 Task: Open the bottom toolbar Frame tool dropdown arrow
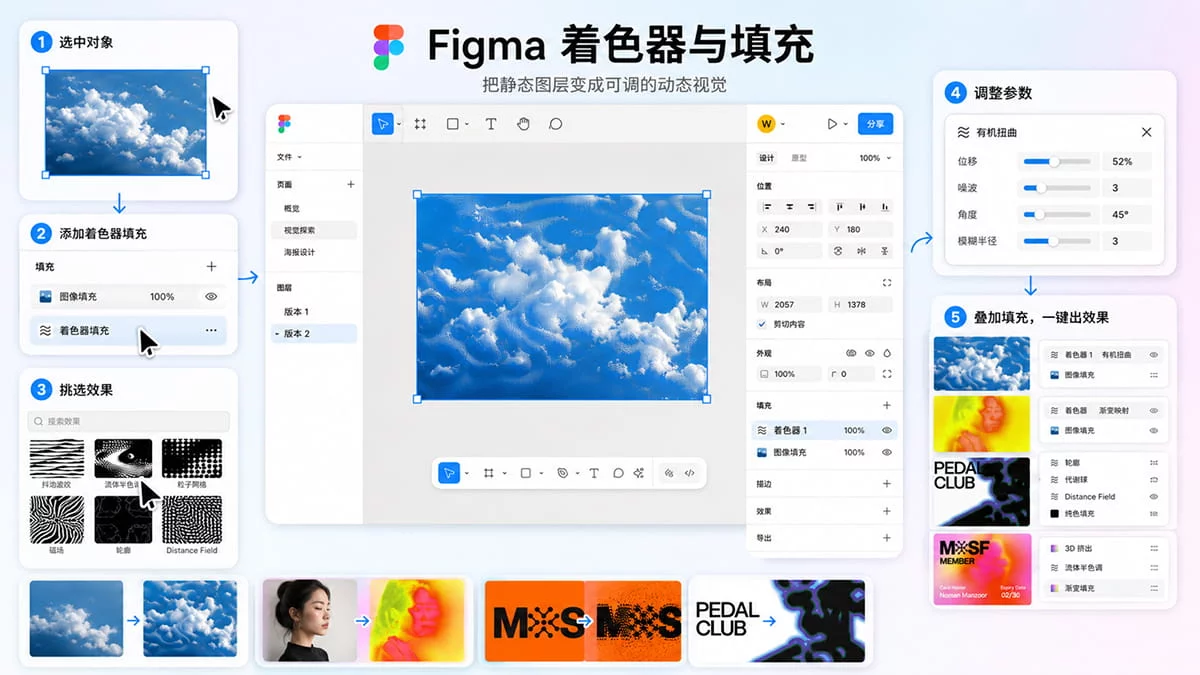[x=504, y=473]
